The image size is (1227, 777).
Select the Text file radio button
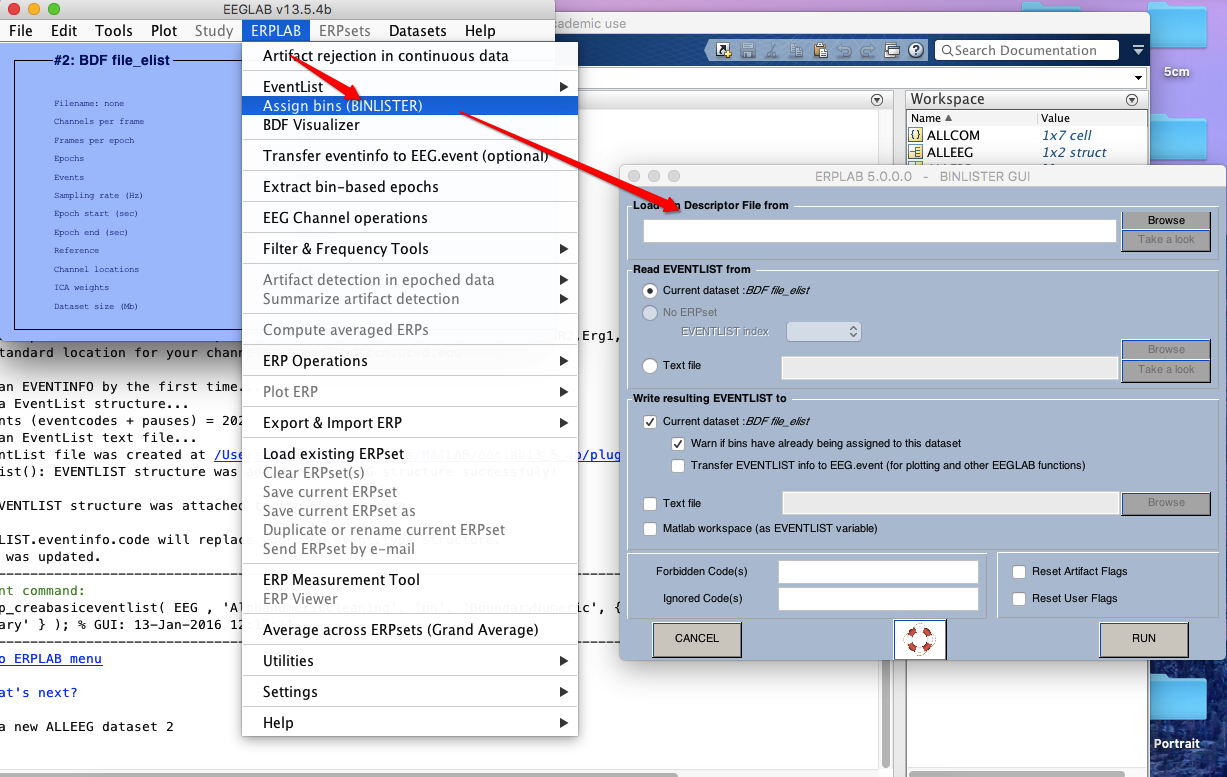651,366
